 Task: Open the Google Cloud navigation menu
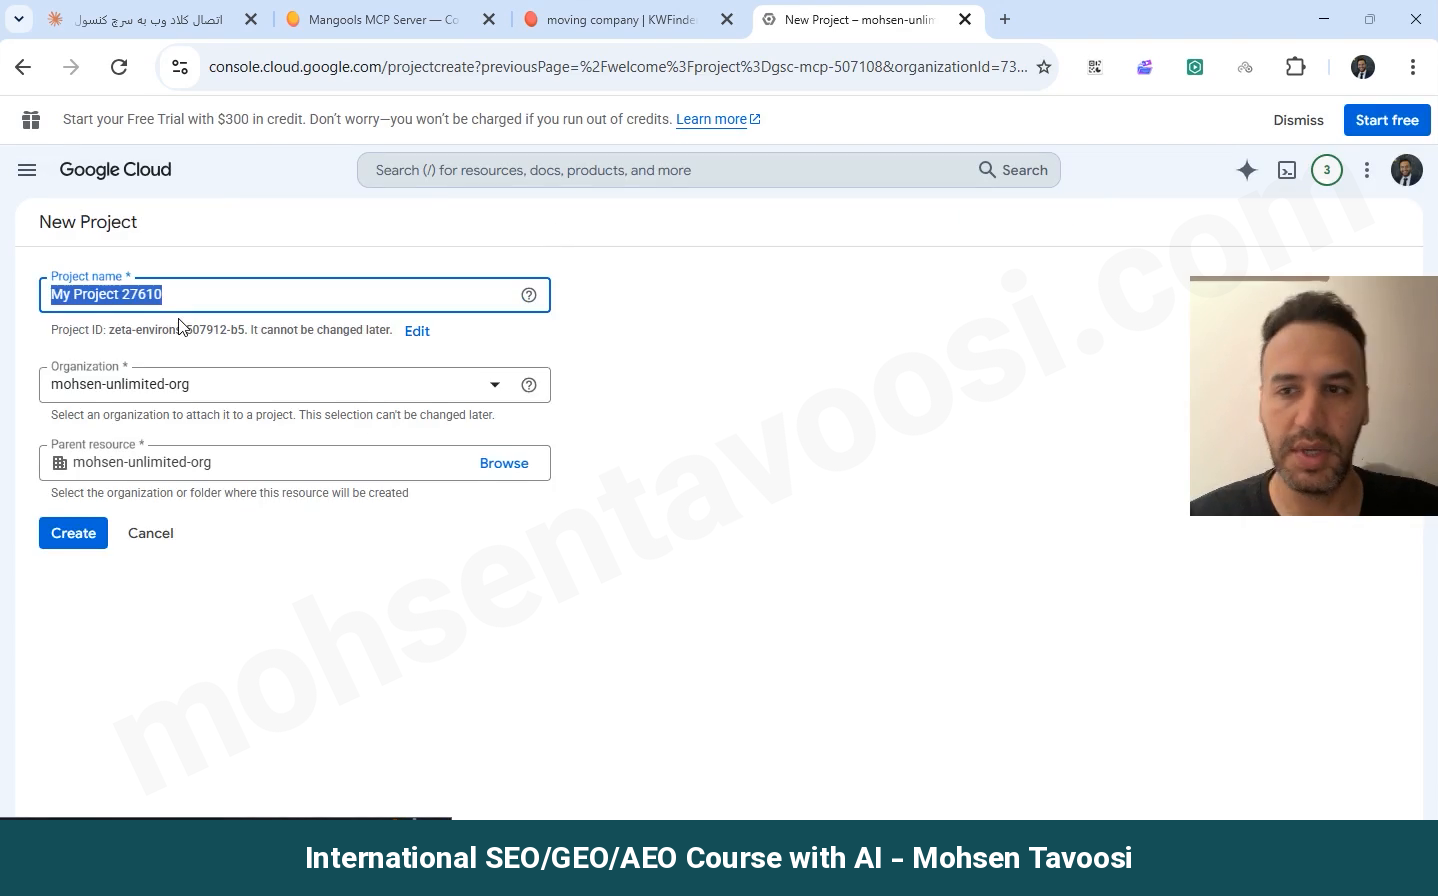(27, 170)
